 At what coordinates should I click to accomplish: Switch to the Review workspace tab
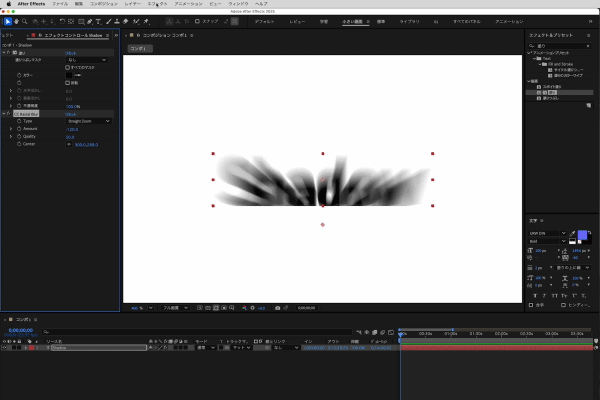(x=297, y=22)
